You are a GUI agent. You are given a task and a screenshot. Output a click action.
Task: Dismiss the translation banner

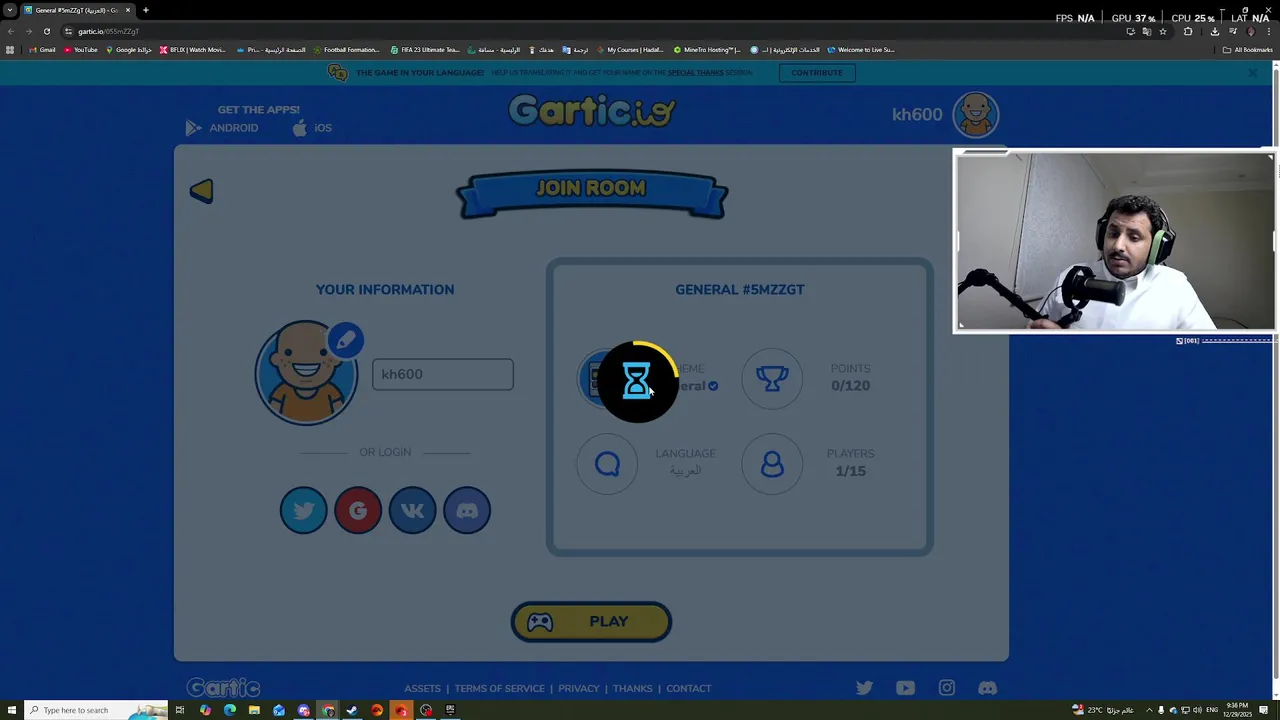pyautogui.click(x=1252, y=73)
